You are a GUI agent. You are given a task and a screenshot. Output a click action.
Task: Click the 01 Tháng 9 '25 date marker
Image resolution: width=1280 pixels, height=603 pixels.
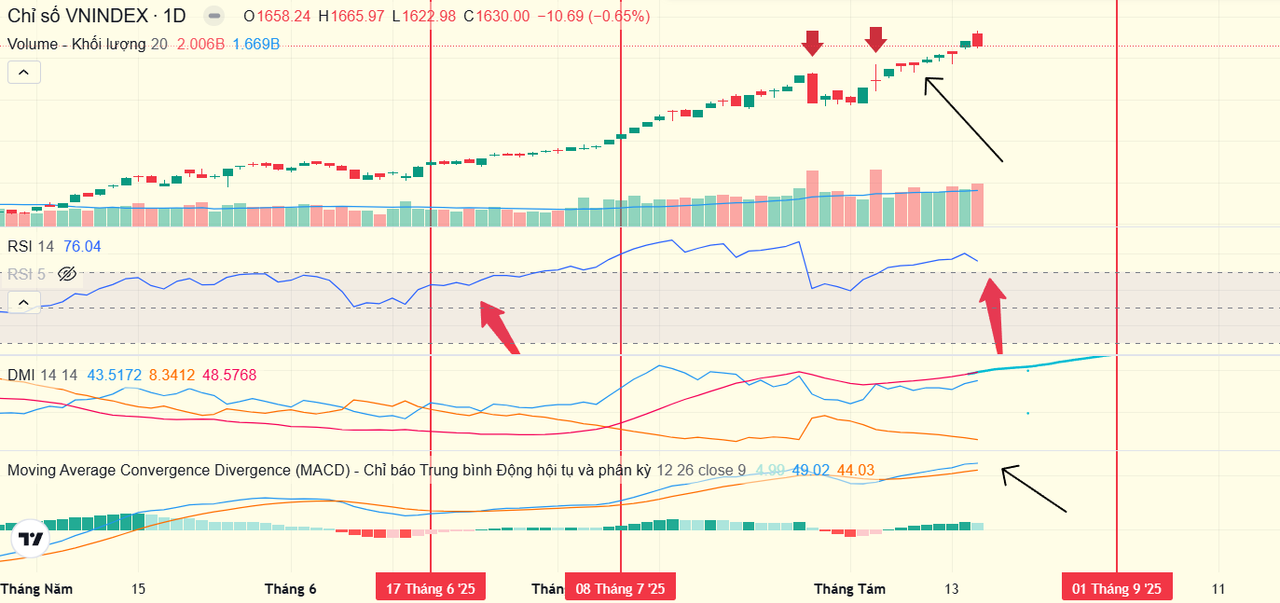coord(1117,588)
